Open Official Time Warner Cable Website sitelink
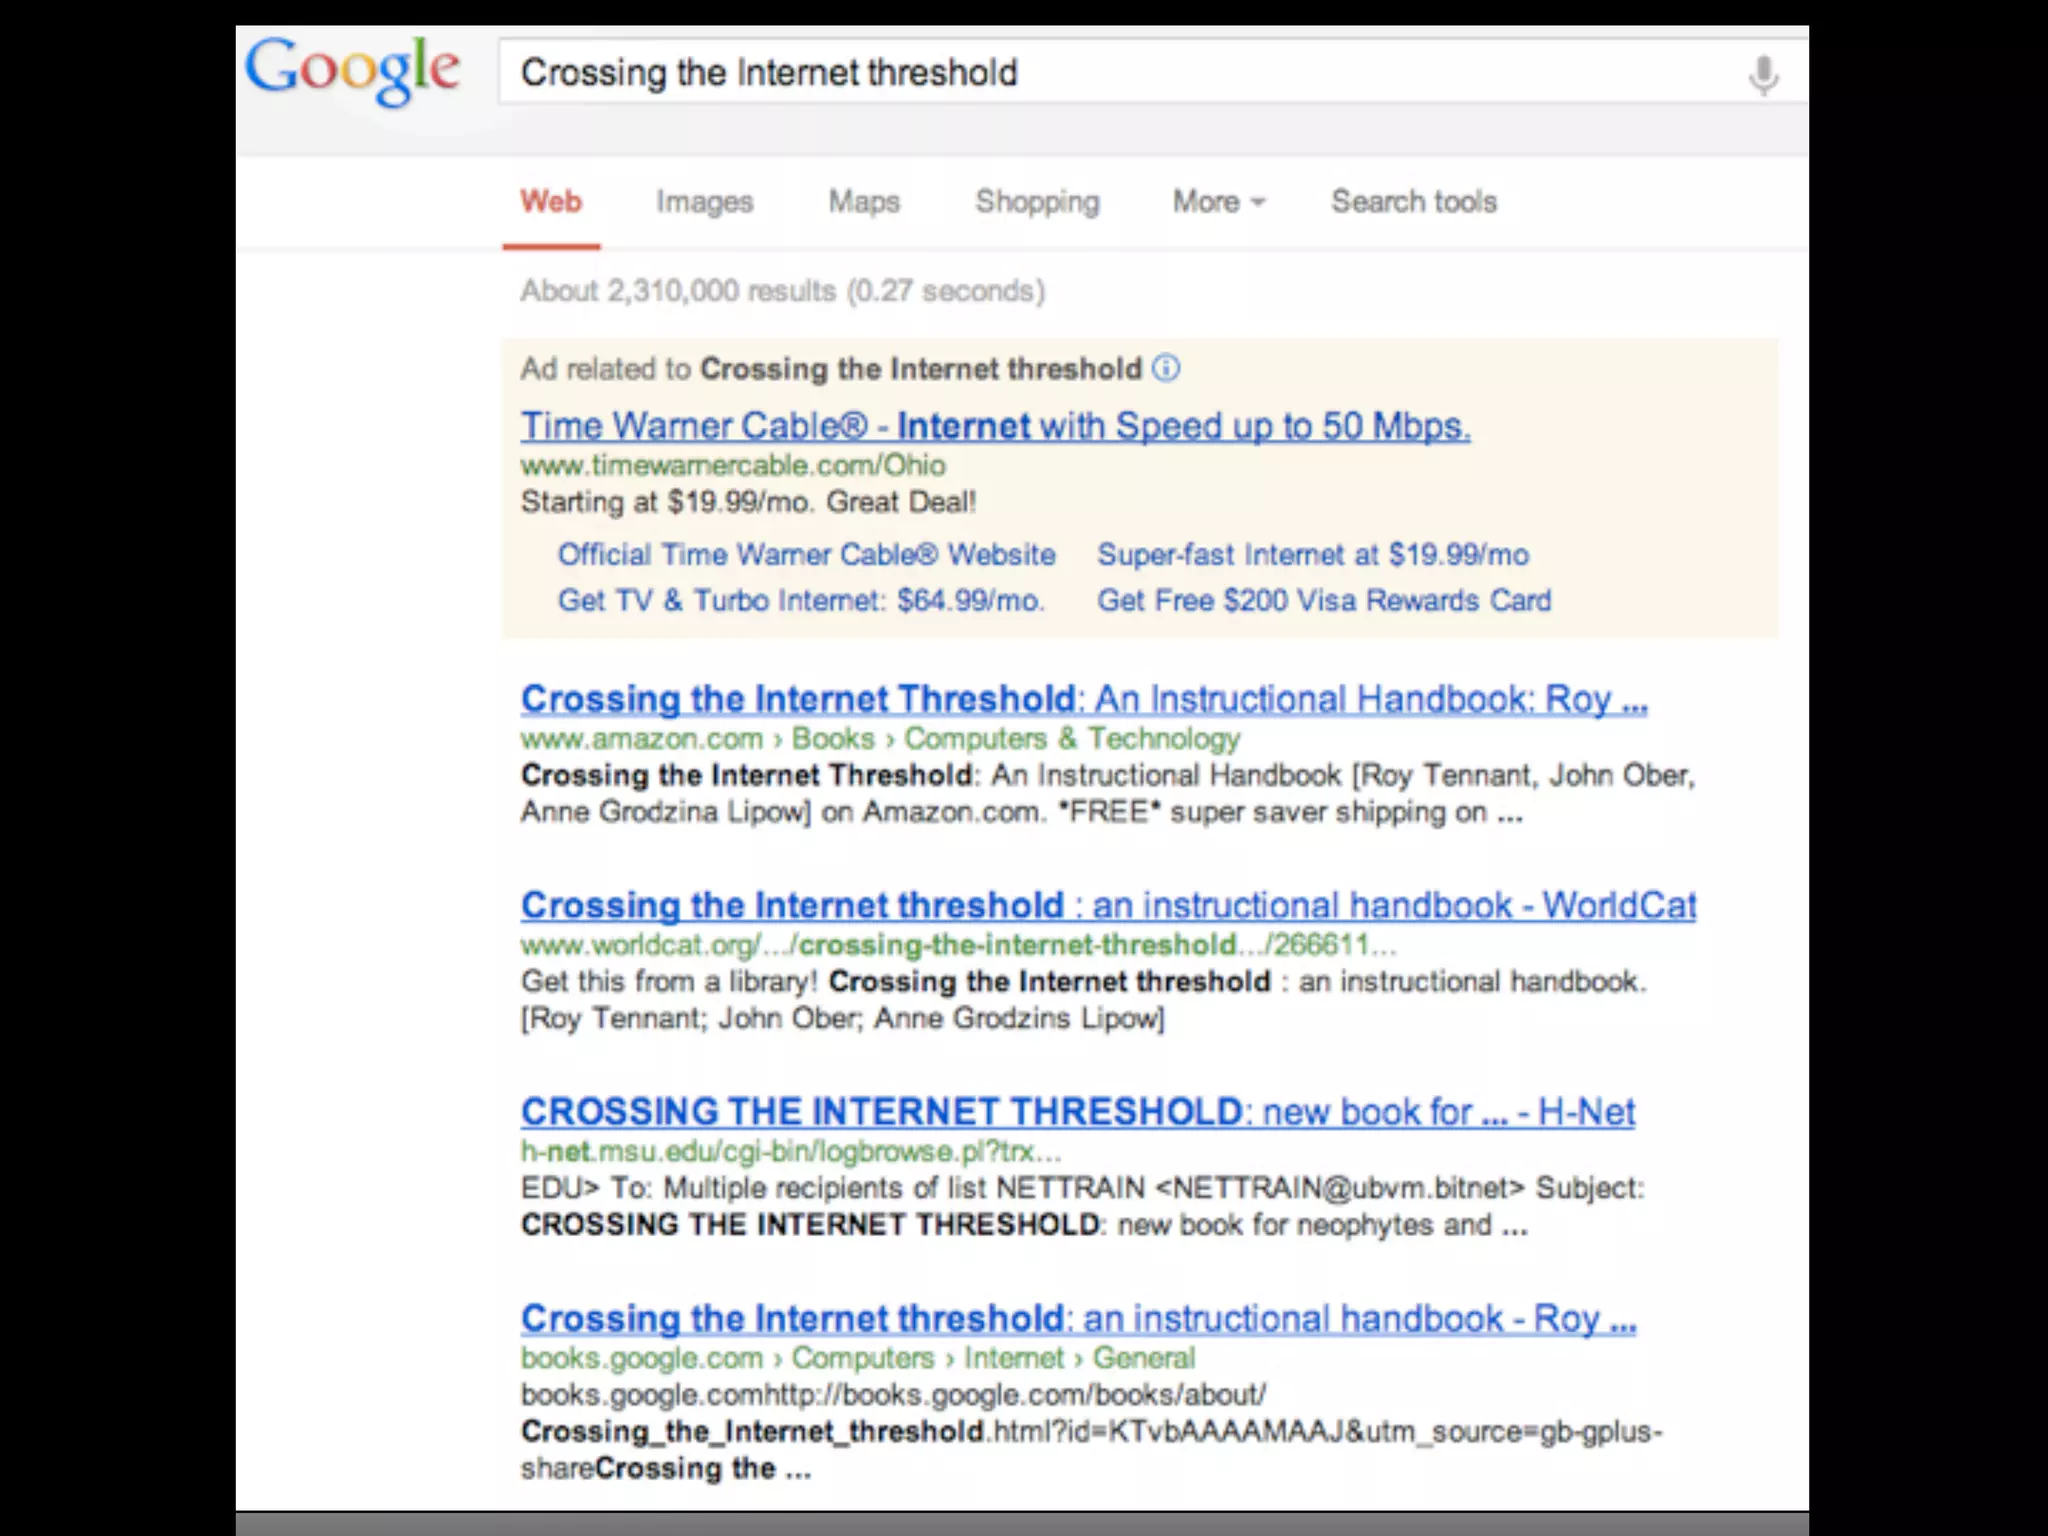The image size is (2048, 1536). 806,555
